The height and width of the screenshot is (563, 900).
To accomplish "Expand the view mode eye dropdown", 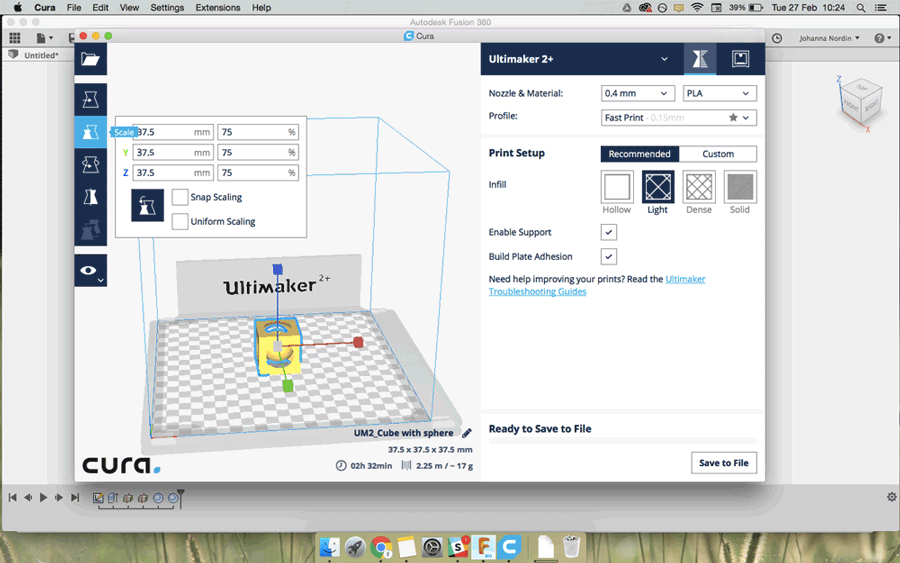I will coord(90,270).
